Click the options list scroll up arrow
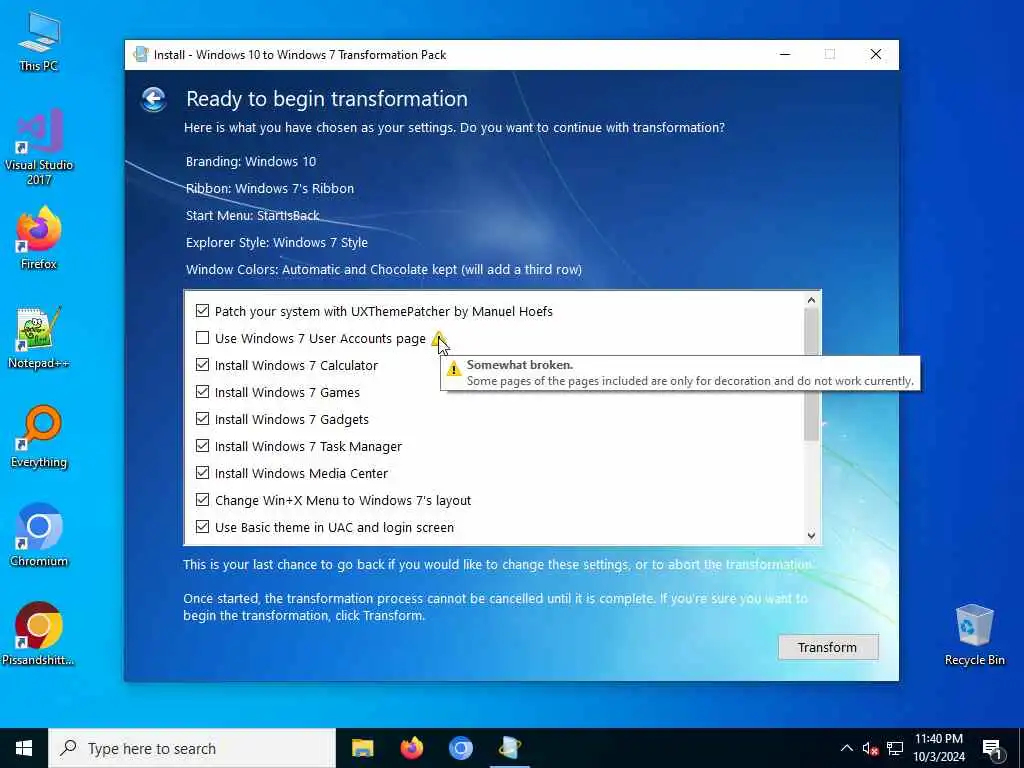 click(811, 300)
